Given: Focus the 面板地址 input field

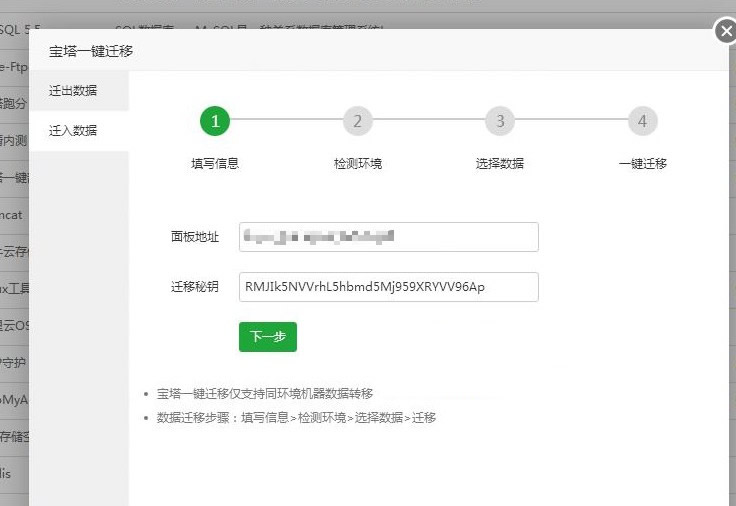Looking at the screenshot, I should [x=389, y=237].
